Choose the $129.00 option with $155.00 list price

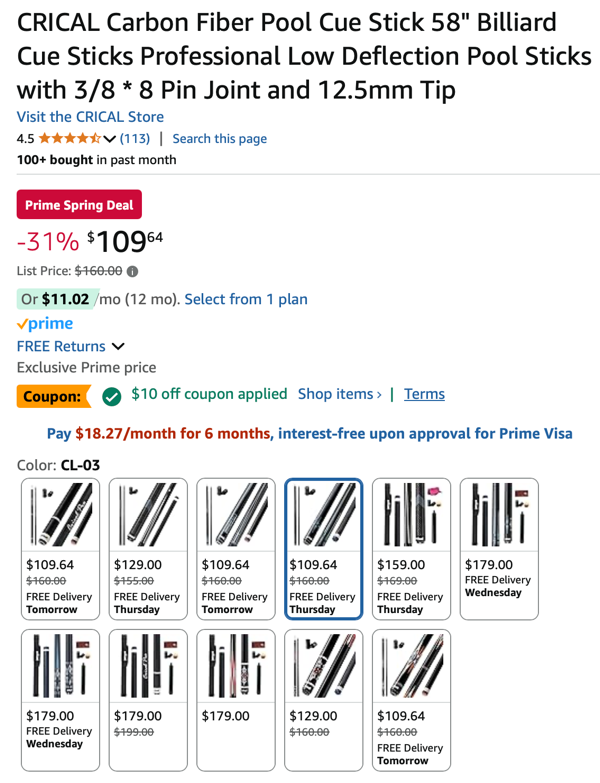[148, 548]
